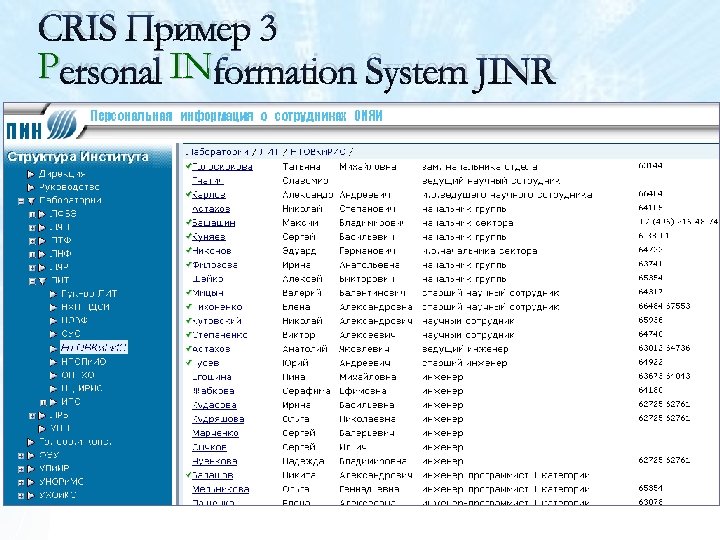720x540 pixels.
Task: Expand the ЛТФ node plus box
Action: click(32, 241)
